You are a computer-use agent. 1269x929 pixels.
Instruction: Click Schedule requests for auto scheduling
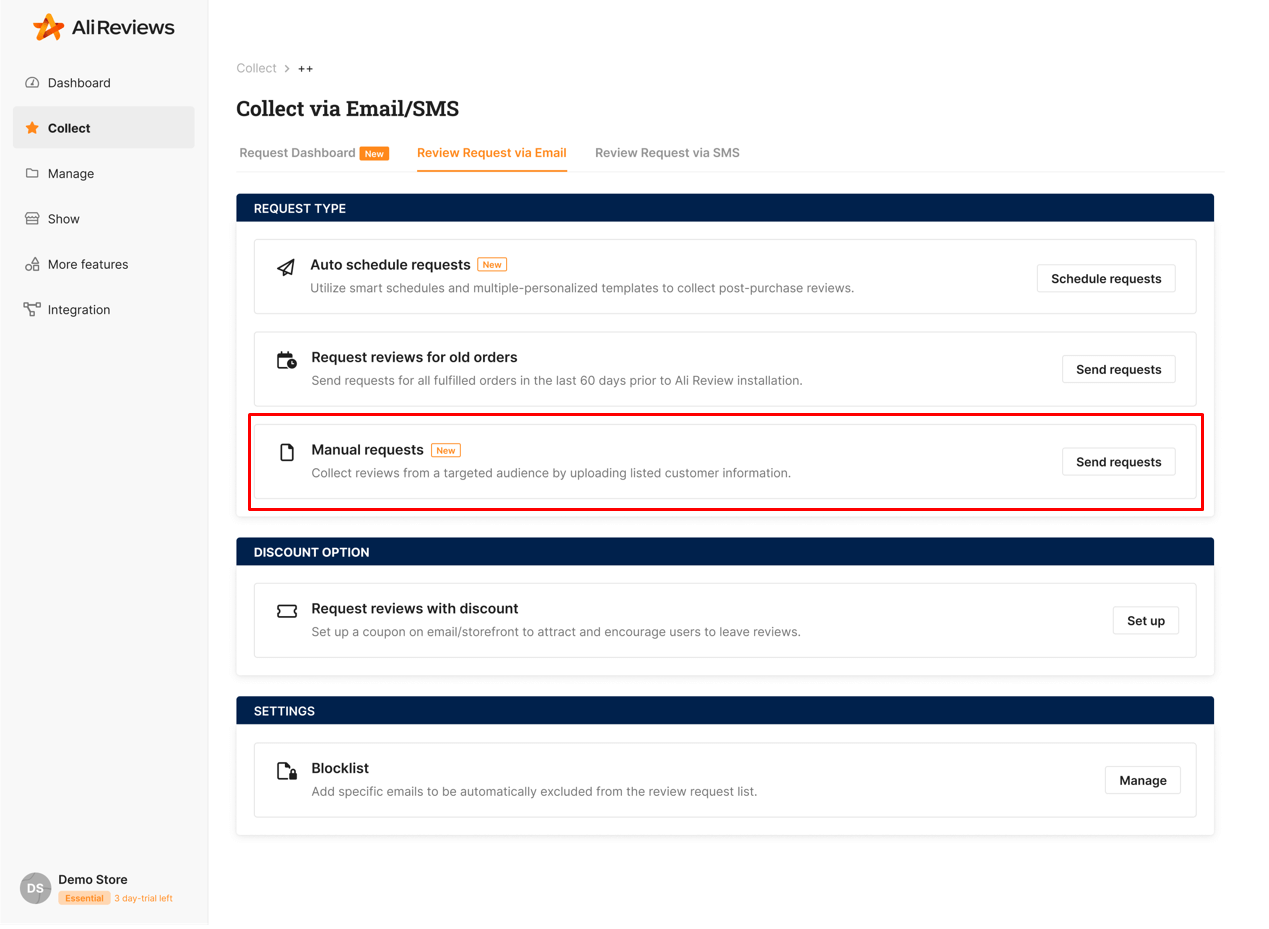(x=1105, y=278)
